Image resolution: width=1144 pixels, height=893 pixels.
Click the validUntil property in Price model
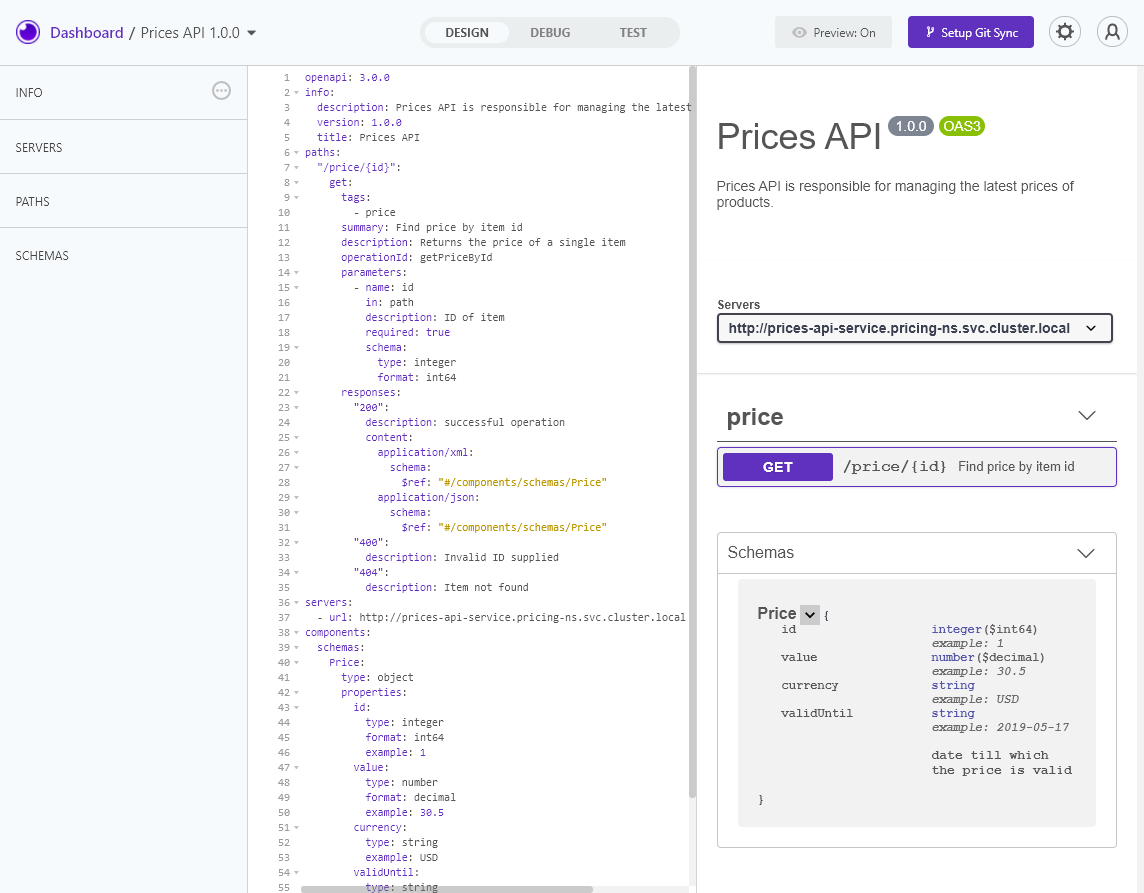(x=816, y=714)
